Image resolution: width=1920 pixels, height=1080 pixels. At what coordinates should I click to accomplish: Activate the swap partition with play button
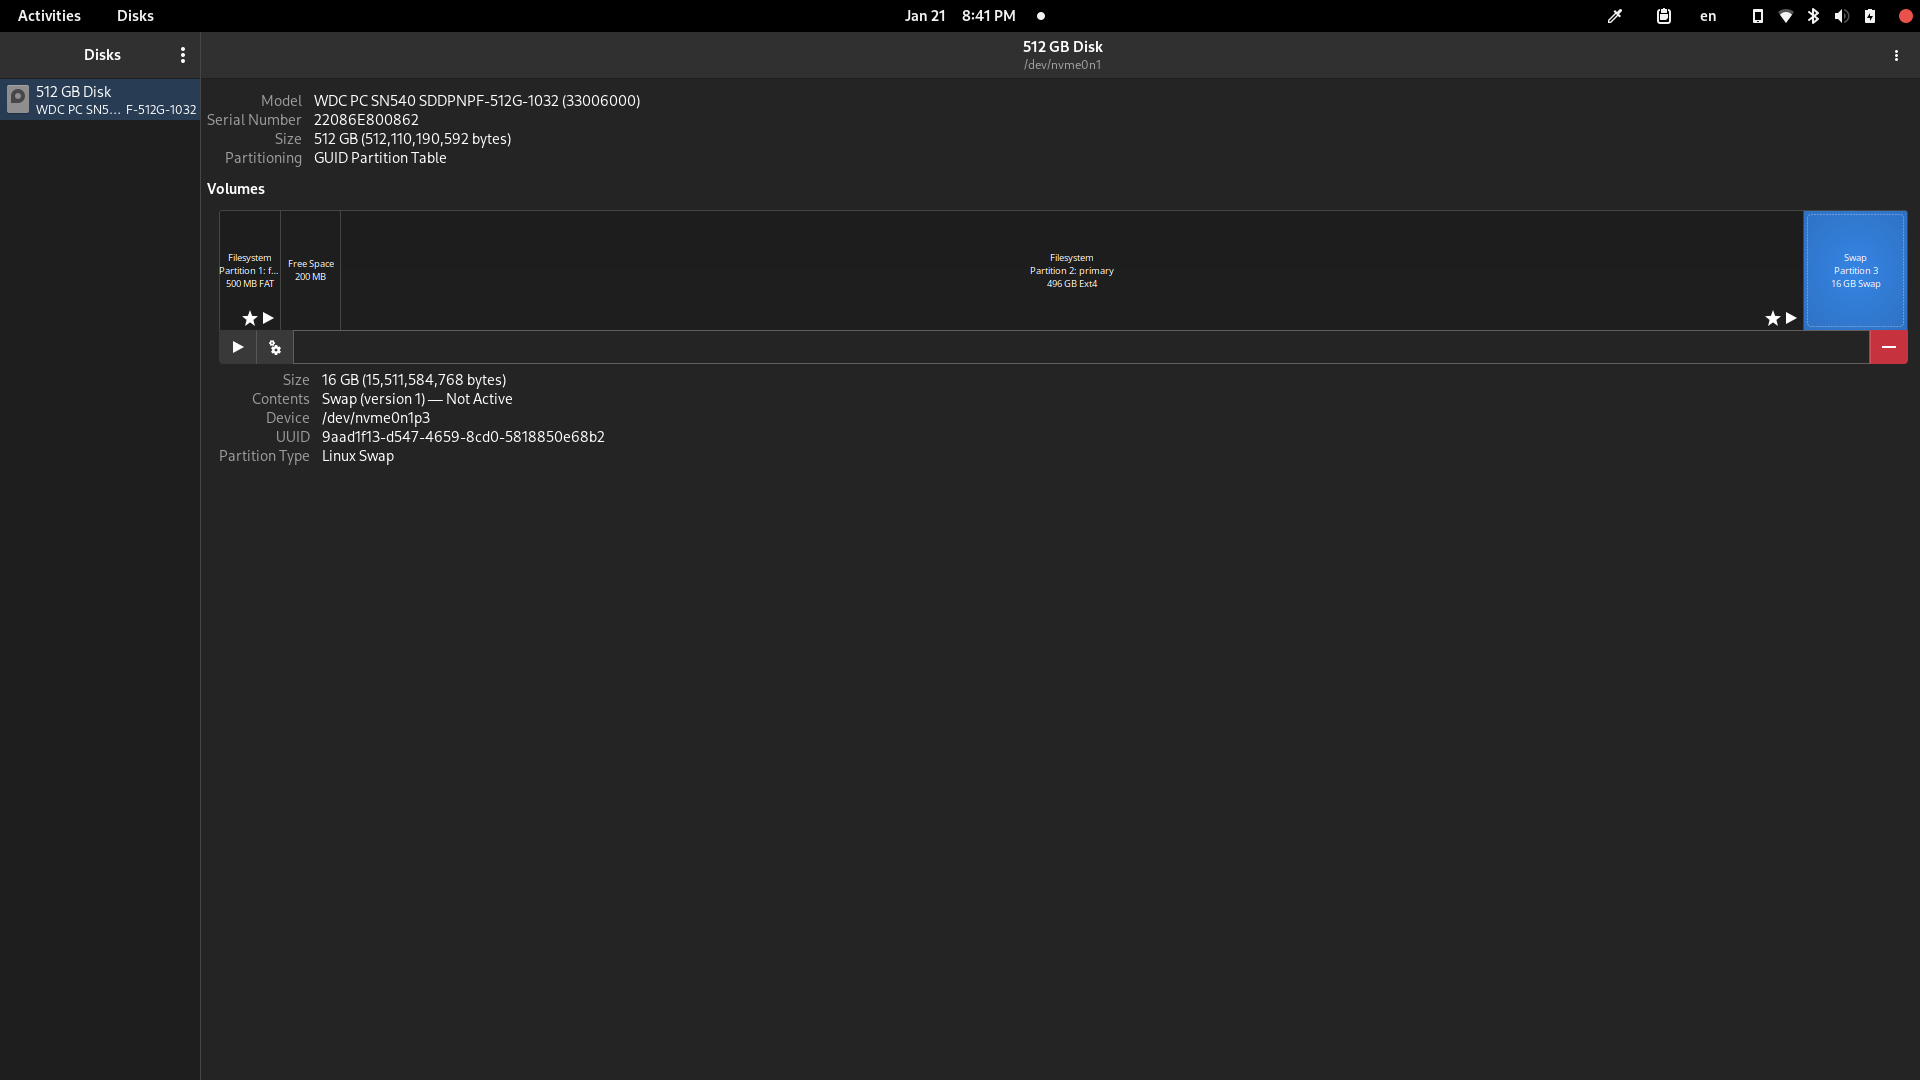(x=237, y=347)
